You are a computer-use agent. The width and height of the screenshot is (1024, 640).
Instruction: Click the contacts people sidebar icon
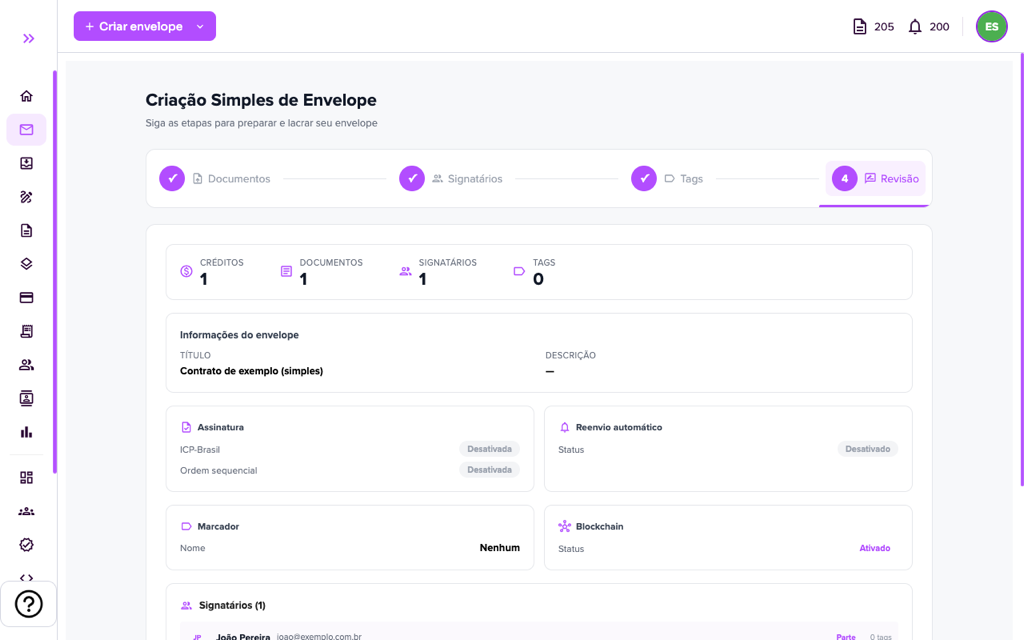pos(26,364)
